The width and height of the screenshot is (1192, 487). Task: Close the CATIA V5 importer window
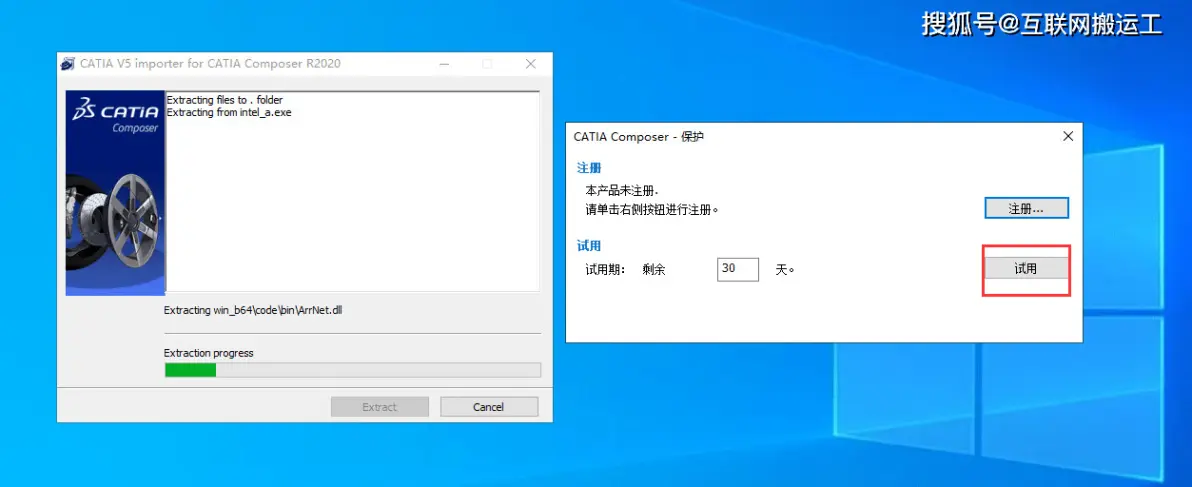pos(531,64)
